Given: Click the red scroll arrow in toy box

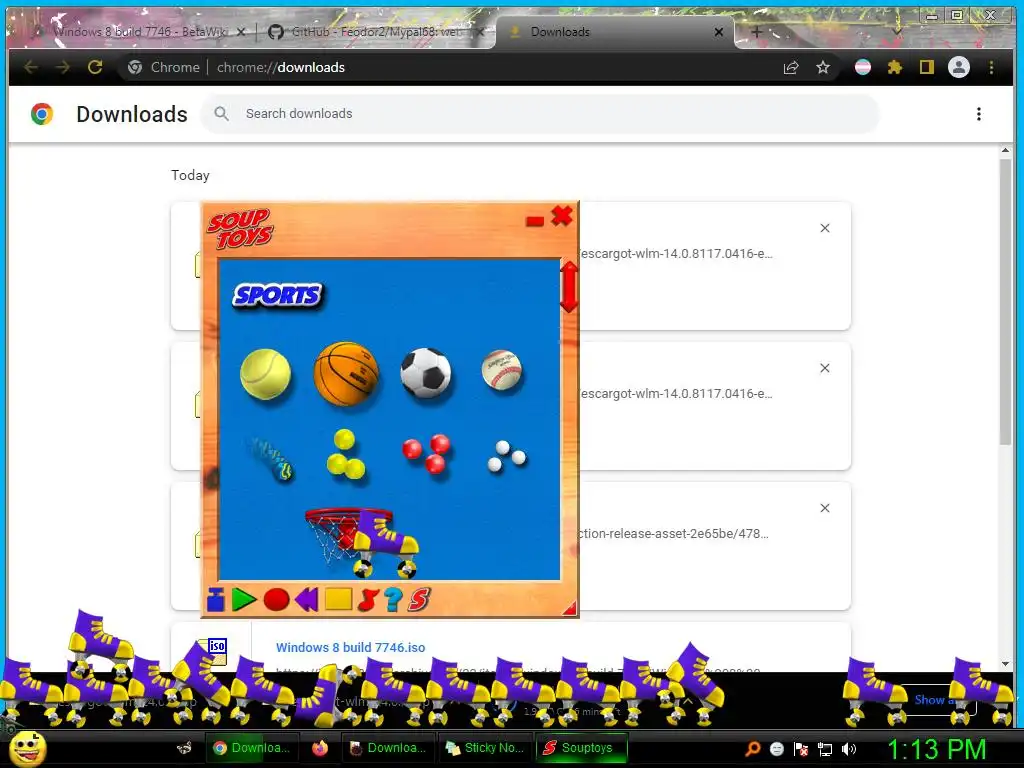Looking at the screenshot, I should 569,287.
